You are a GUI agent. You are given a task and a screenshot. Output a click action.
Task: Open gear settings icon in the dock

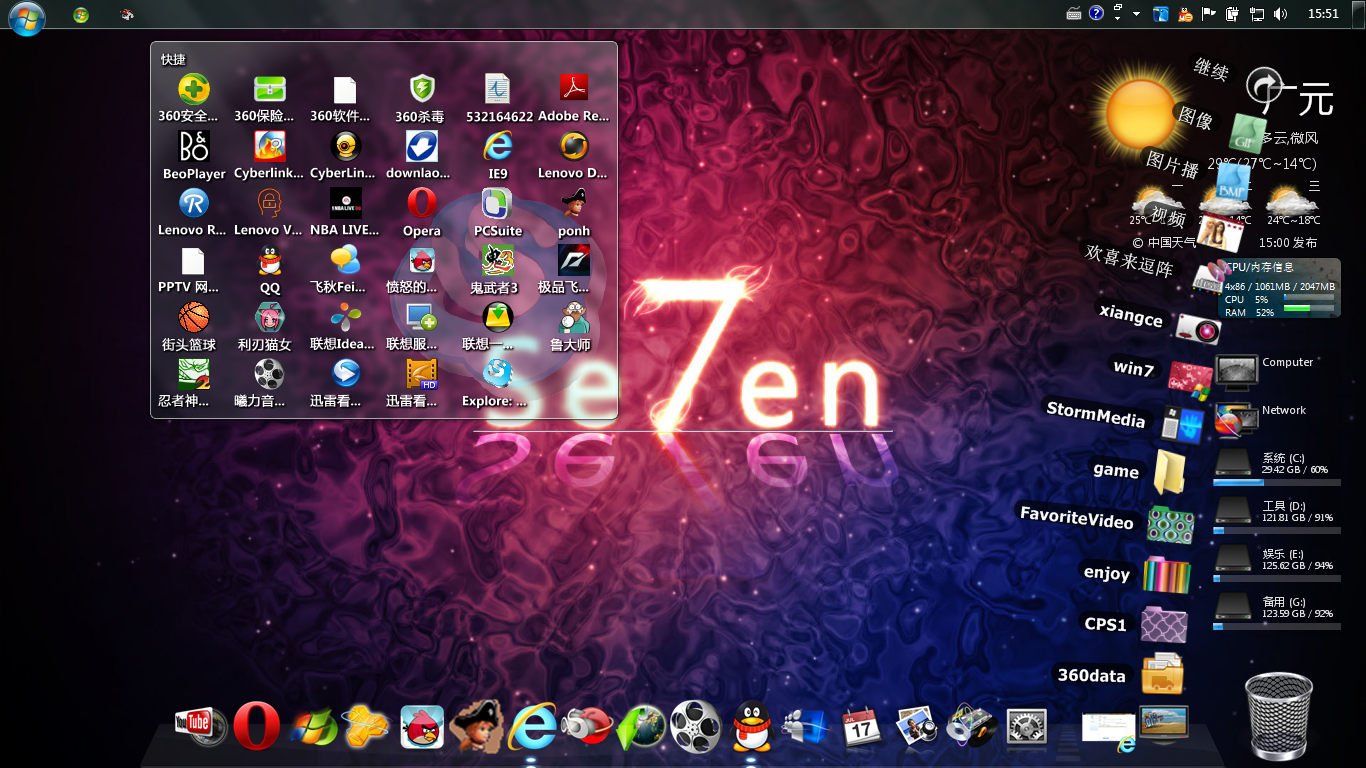pos(1026,728)
